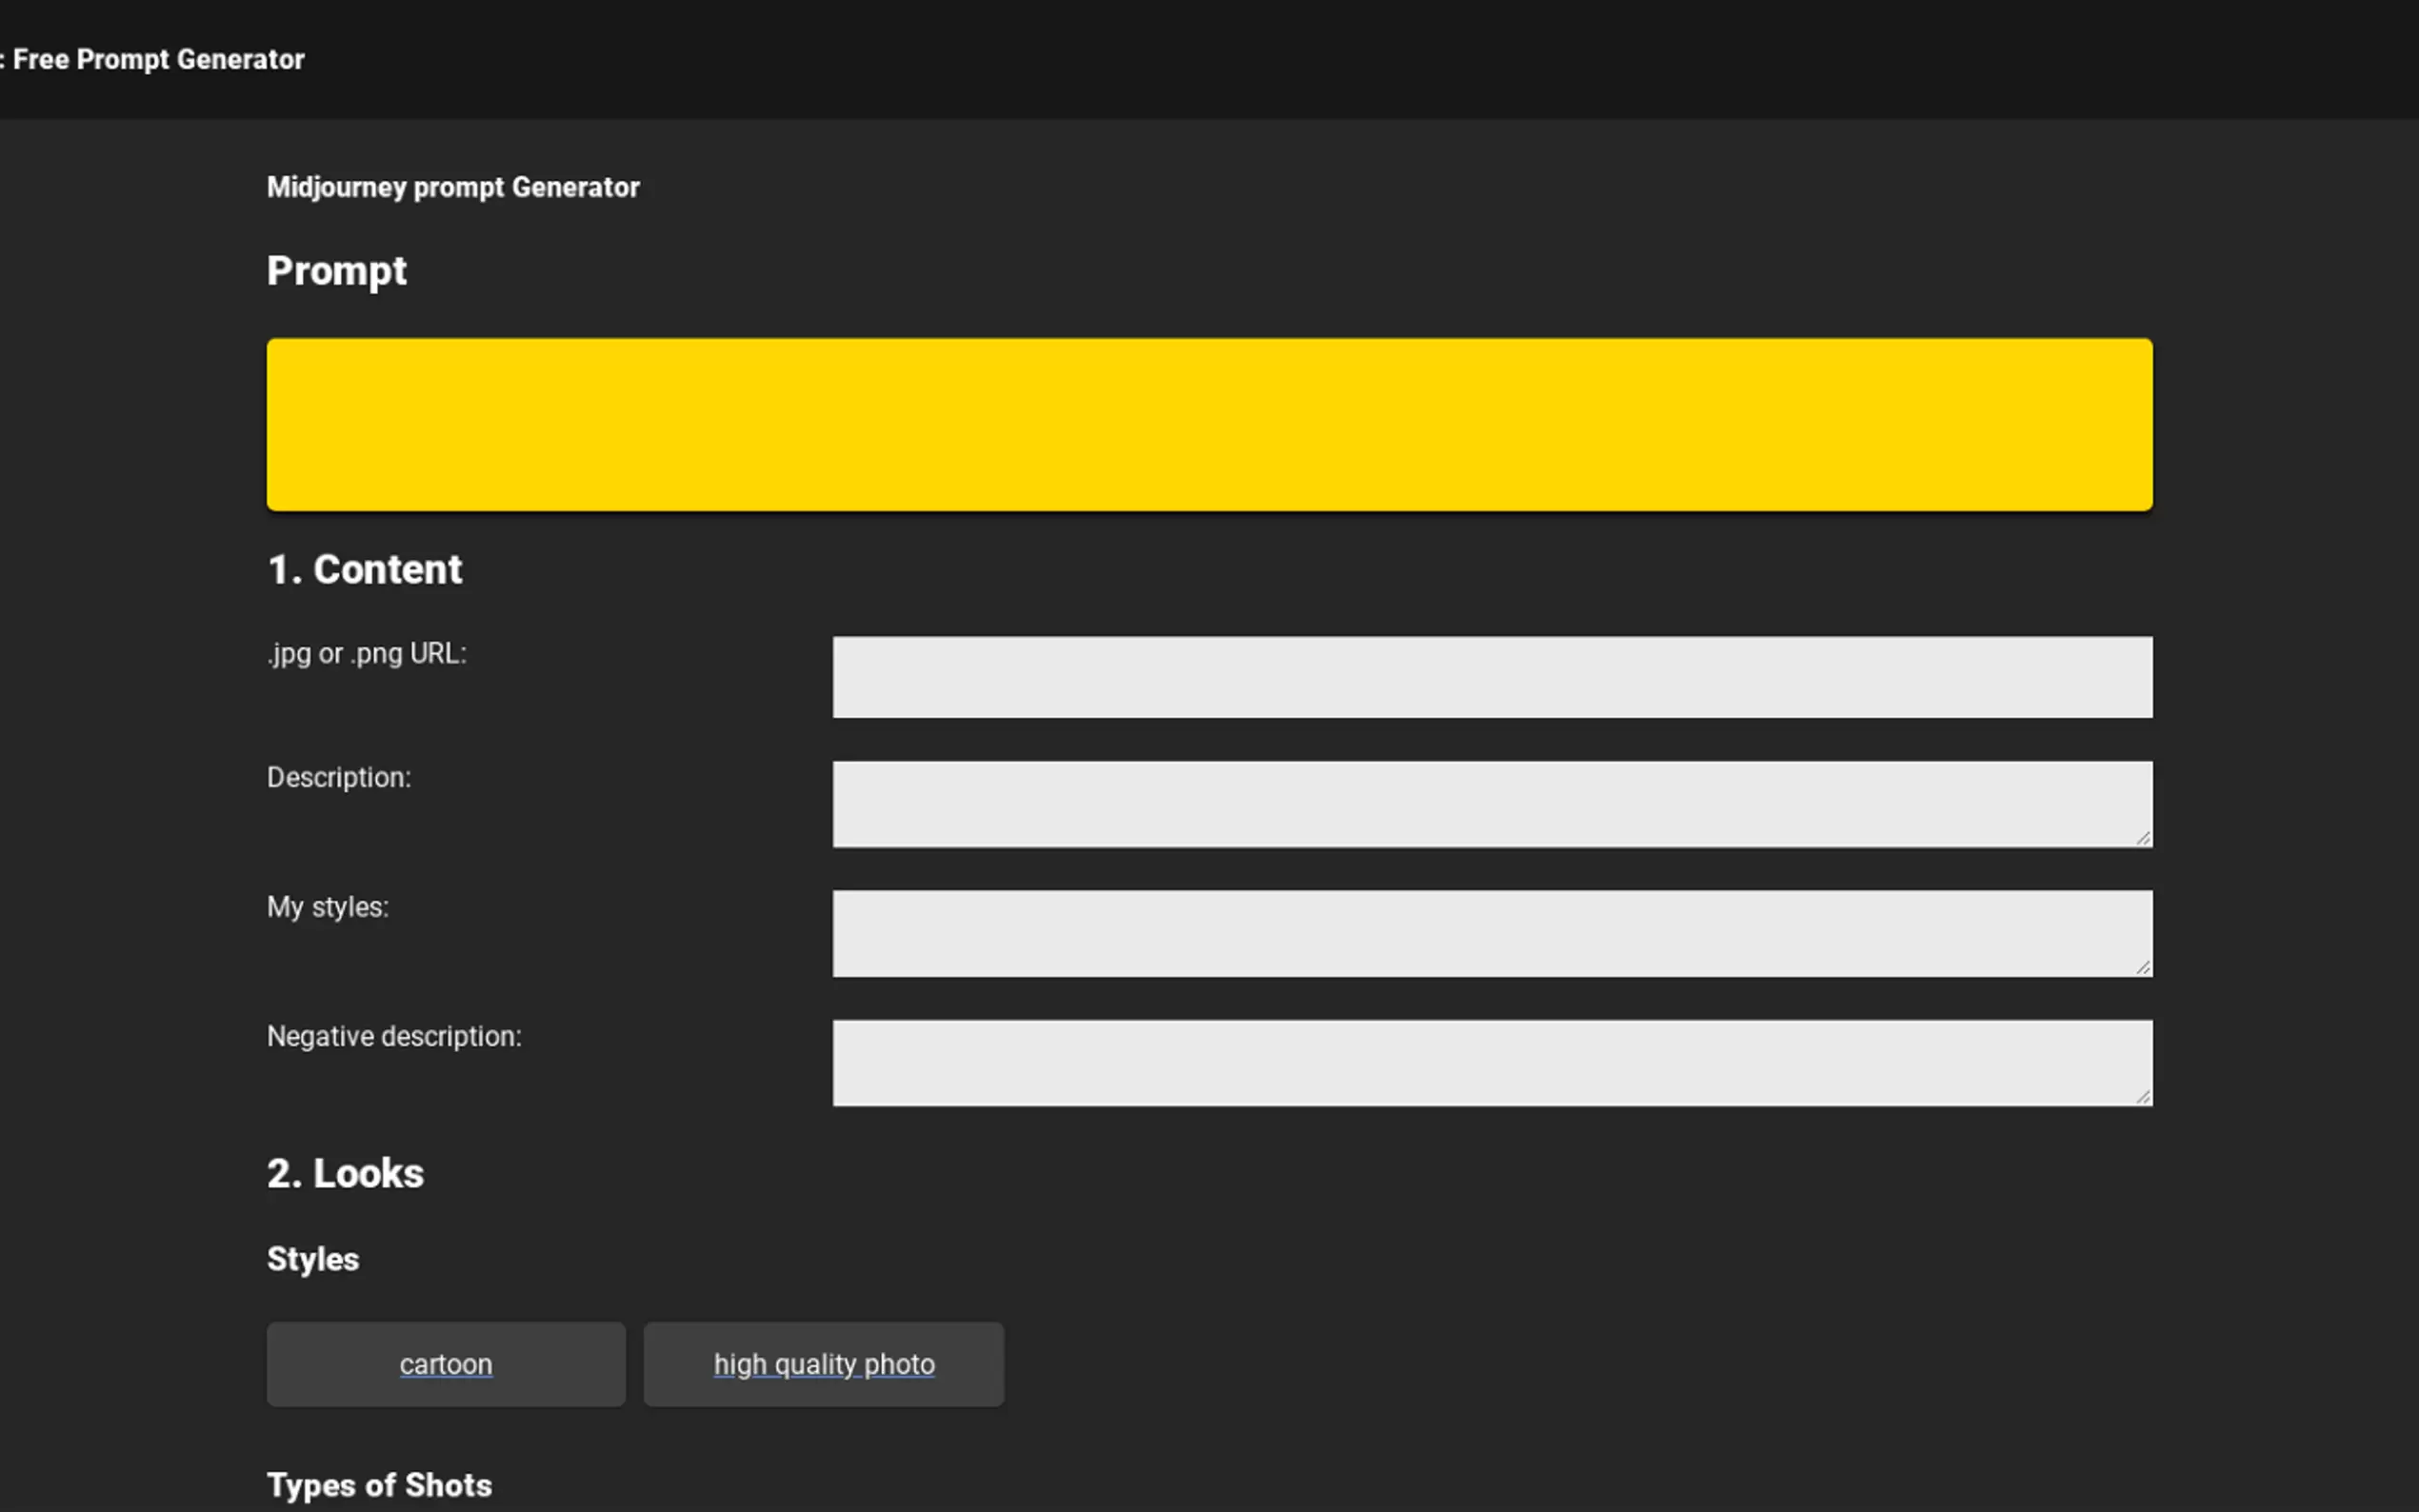Click the Free Prompt Generator header title
This screenshot has width=2419, height=1512.
(x=157, y=60)
